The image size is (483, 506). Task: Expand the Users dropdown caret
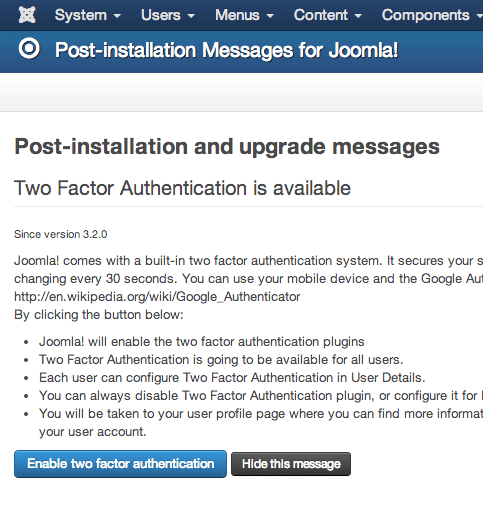[191, 16]
